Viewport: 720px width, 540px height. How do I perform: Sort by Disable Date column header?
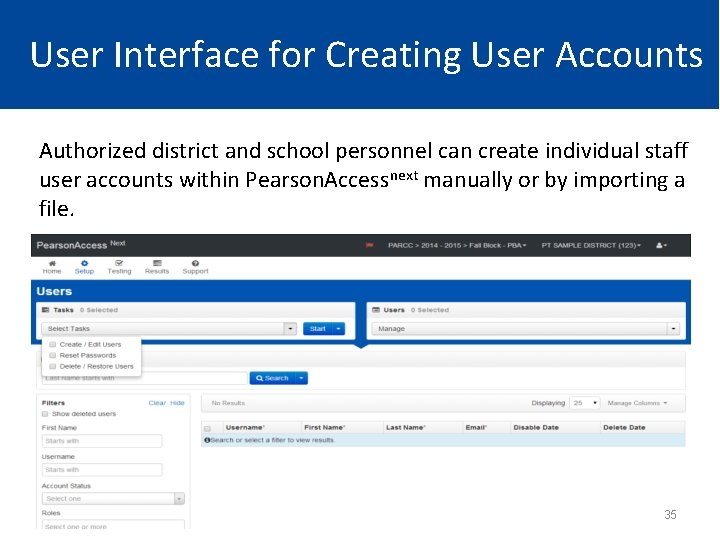536,428
